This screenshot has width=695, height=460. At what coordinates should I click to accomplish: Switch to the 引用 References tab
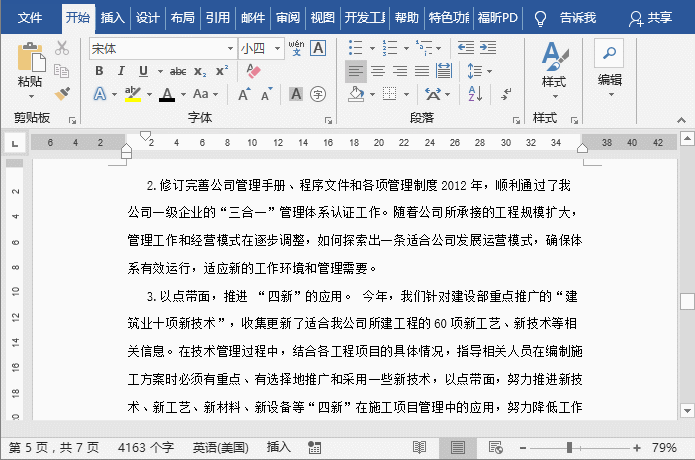point(218,18)
